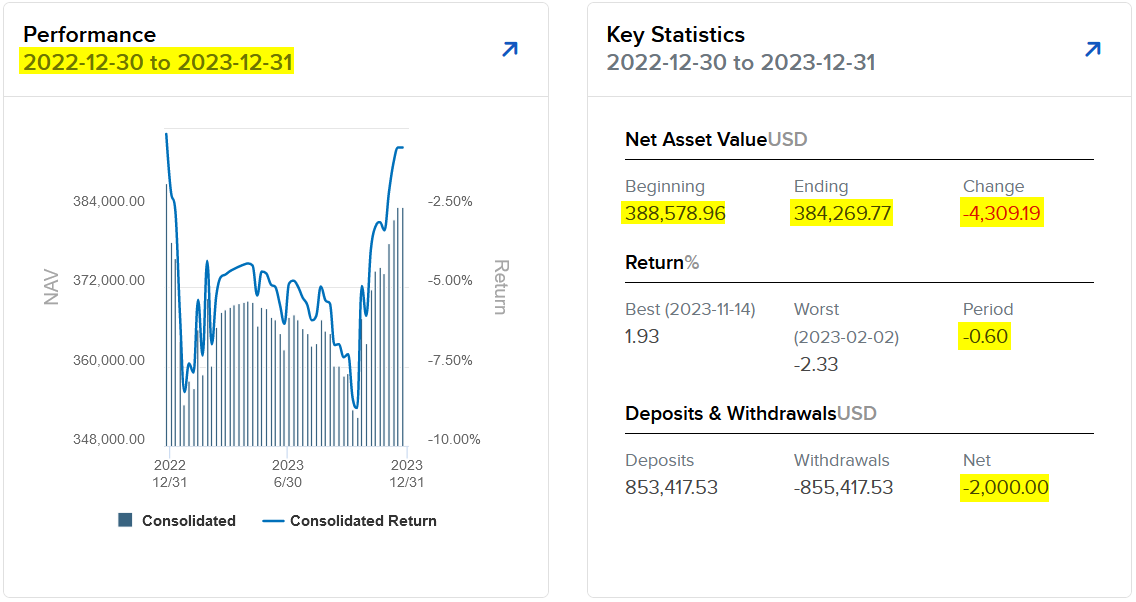Open the Key Statistics expand arrow
The height and width of the screenshot is (602, 1136).
(x=1093, y=49)
